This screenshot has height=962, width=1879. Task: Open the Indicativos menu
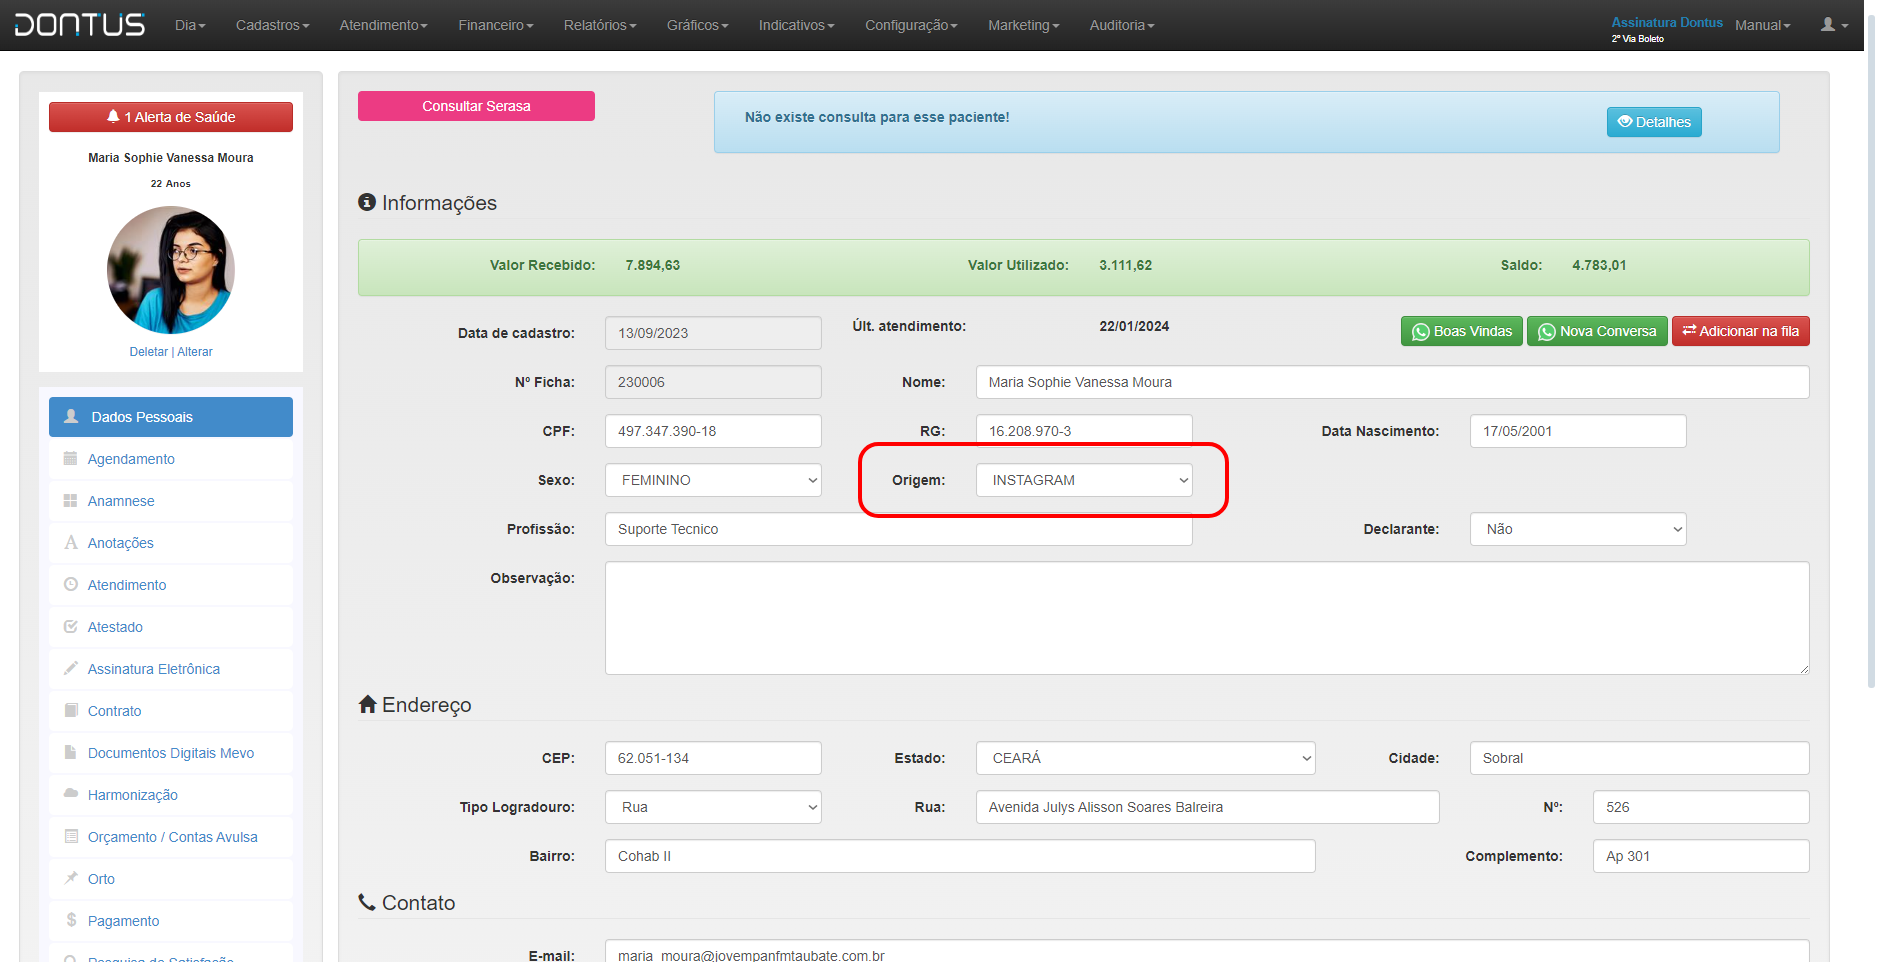point(797,25)
